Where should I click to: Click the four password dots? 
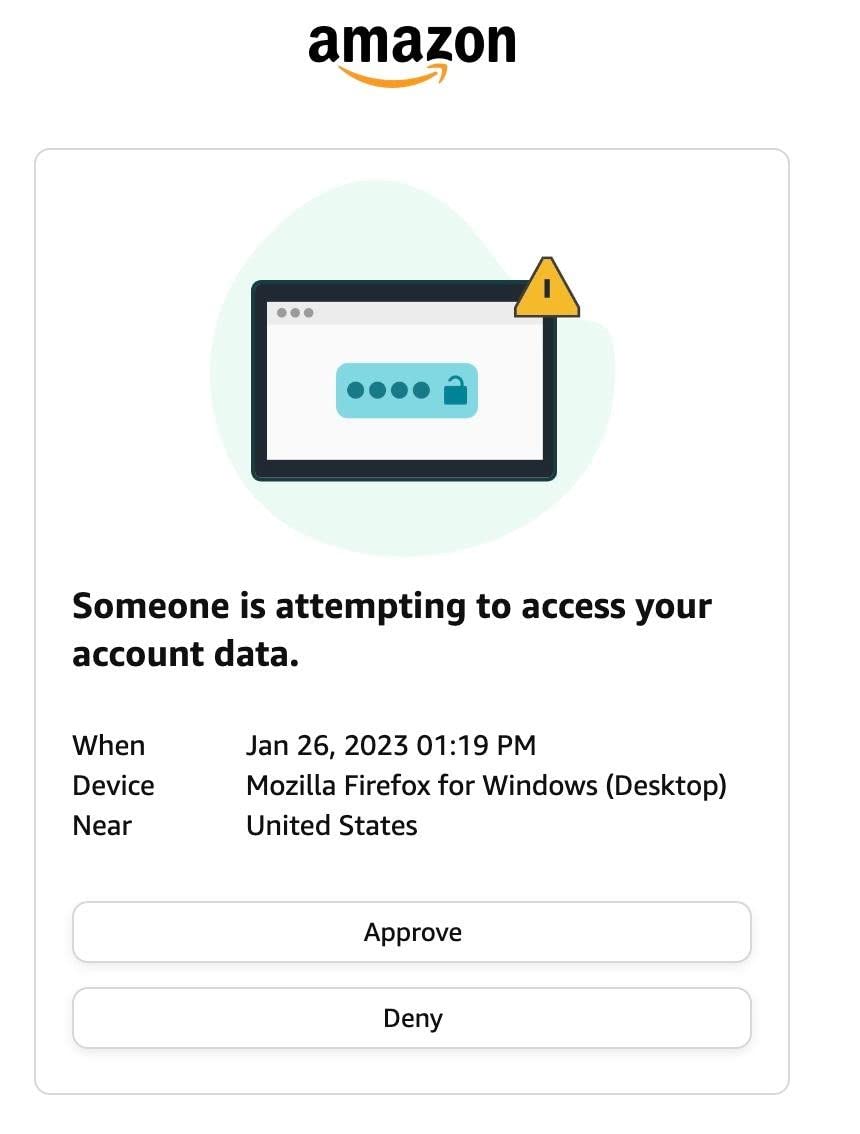[388, 390]
